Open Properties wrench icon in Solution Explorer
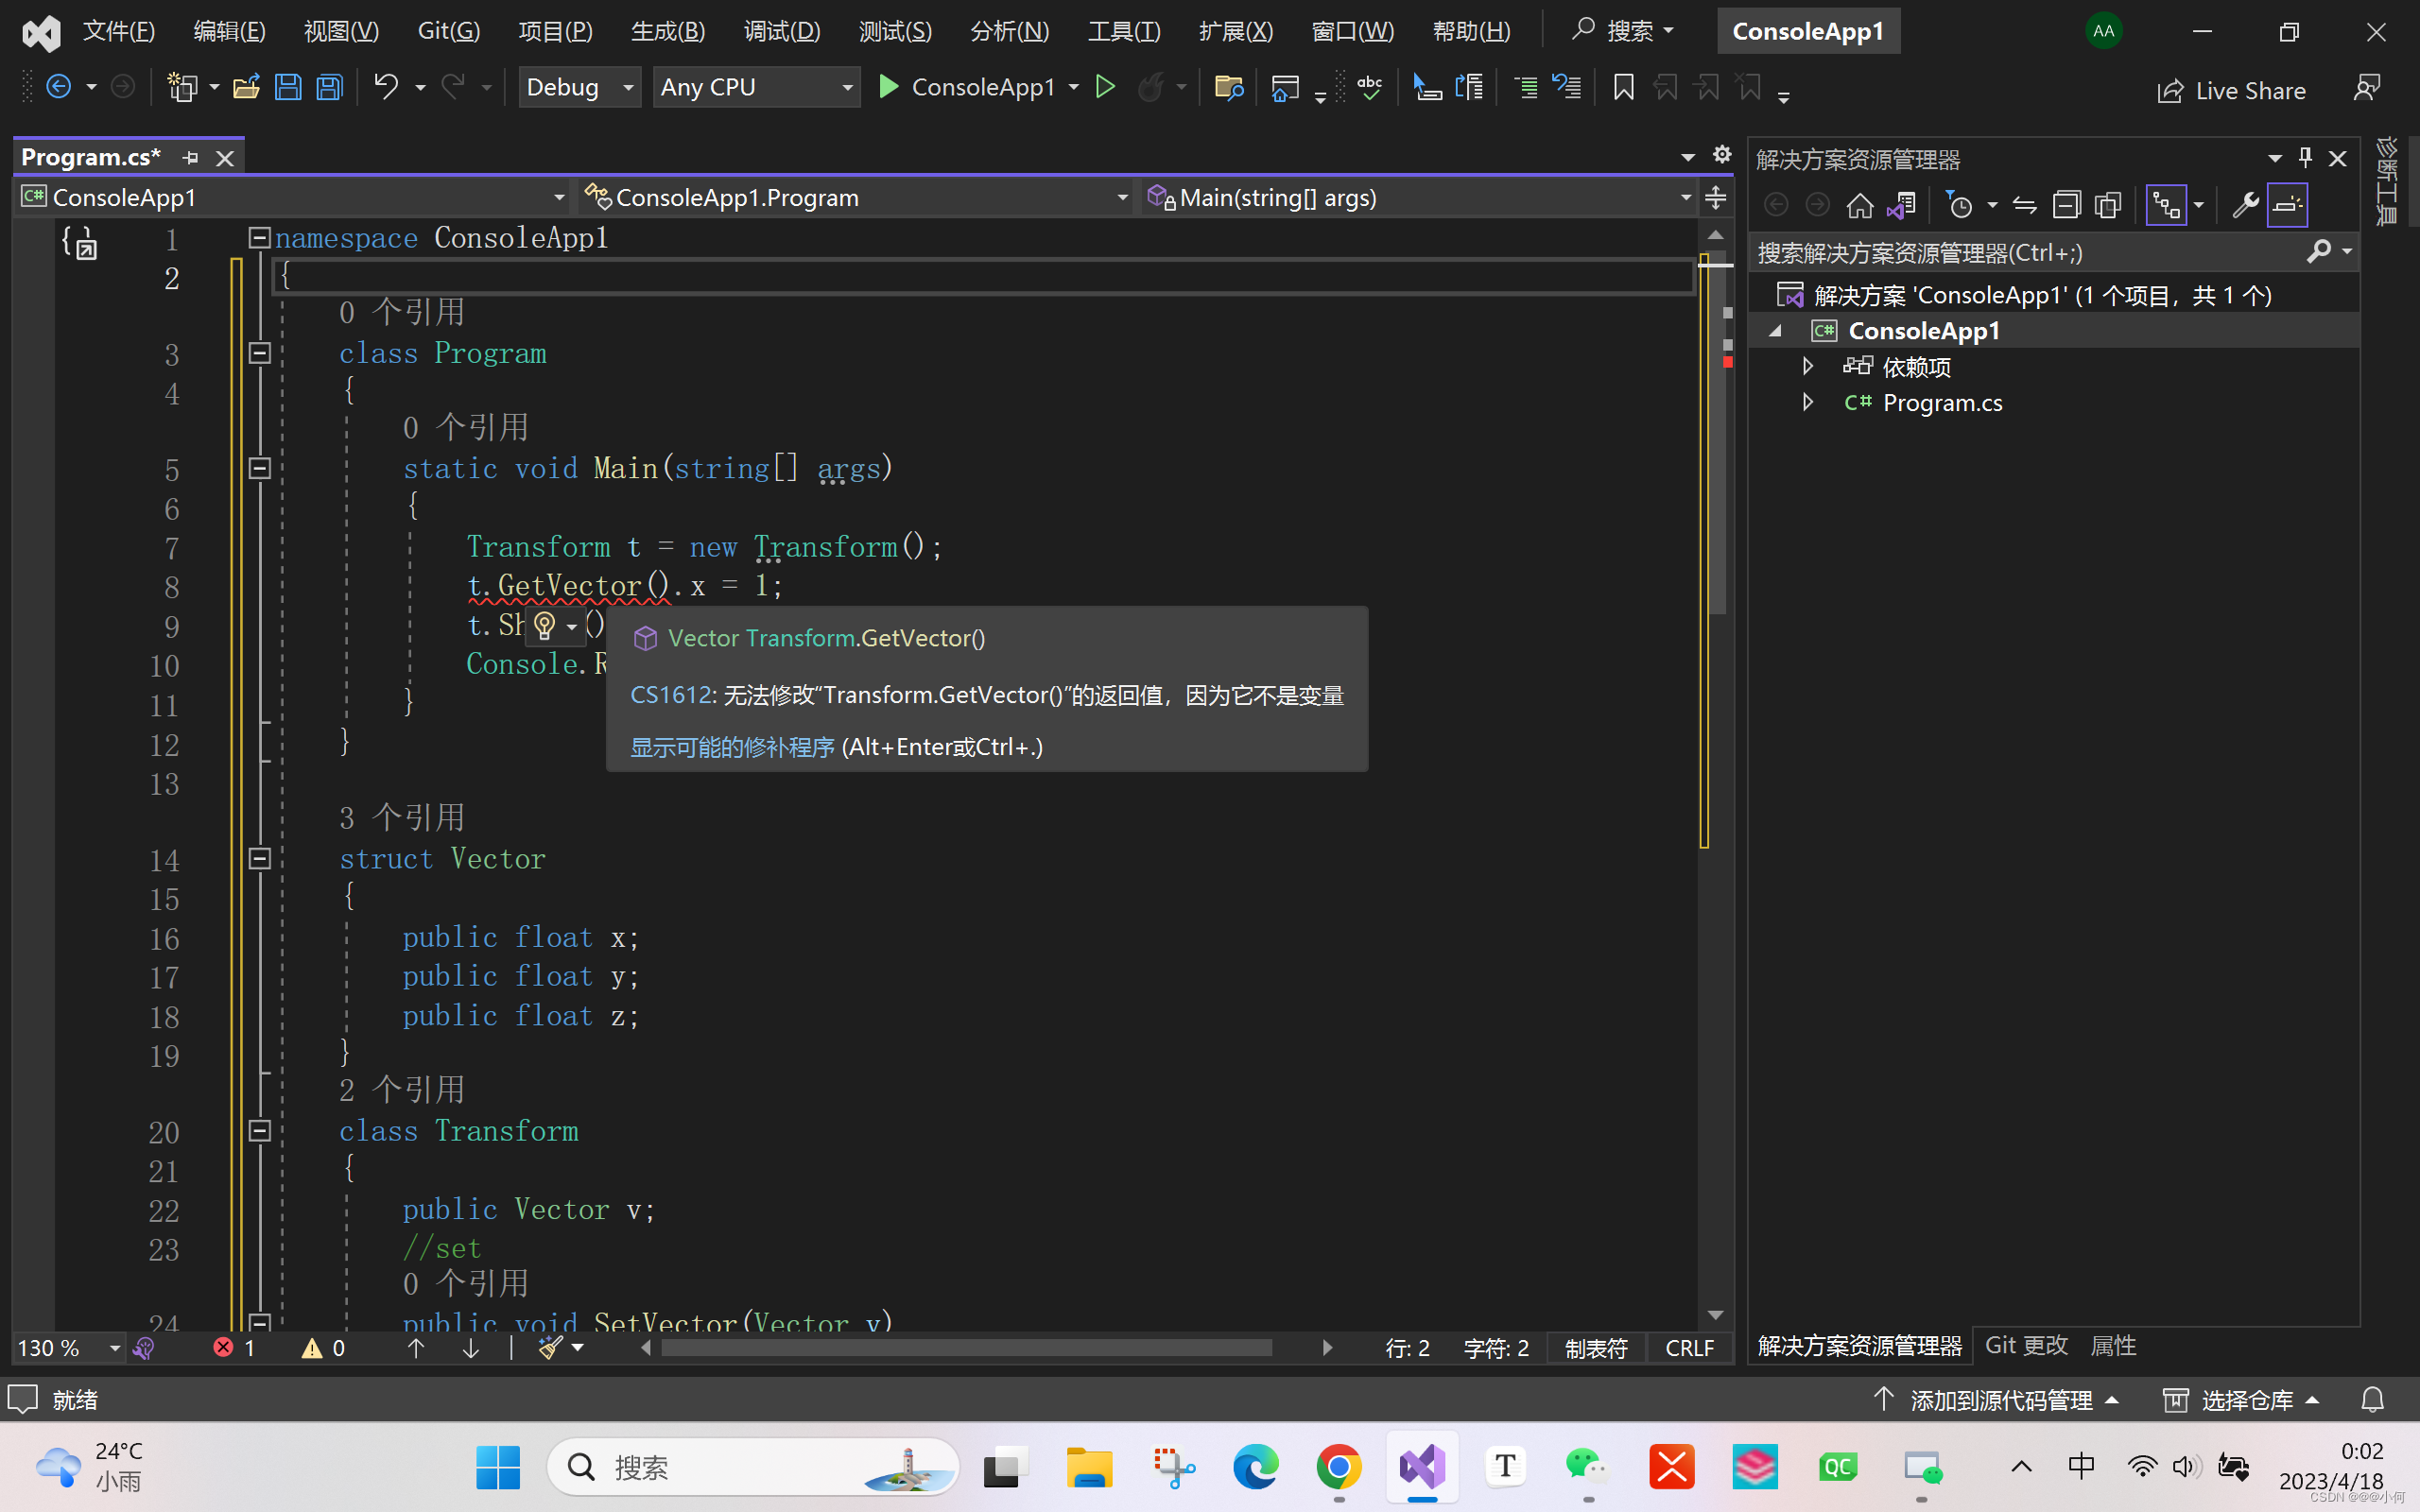This screenshot has height=1512, width=2420. [2244, 205]
